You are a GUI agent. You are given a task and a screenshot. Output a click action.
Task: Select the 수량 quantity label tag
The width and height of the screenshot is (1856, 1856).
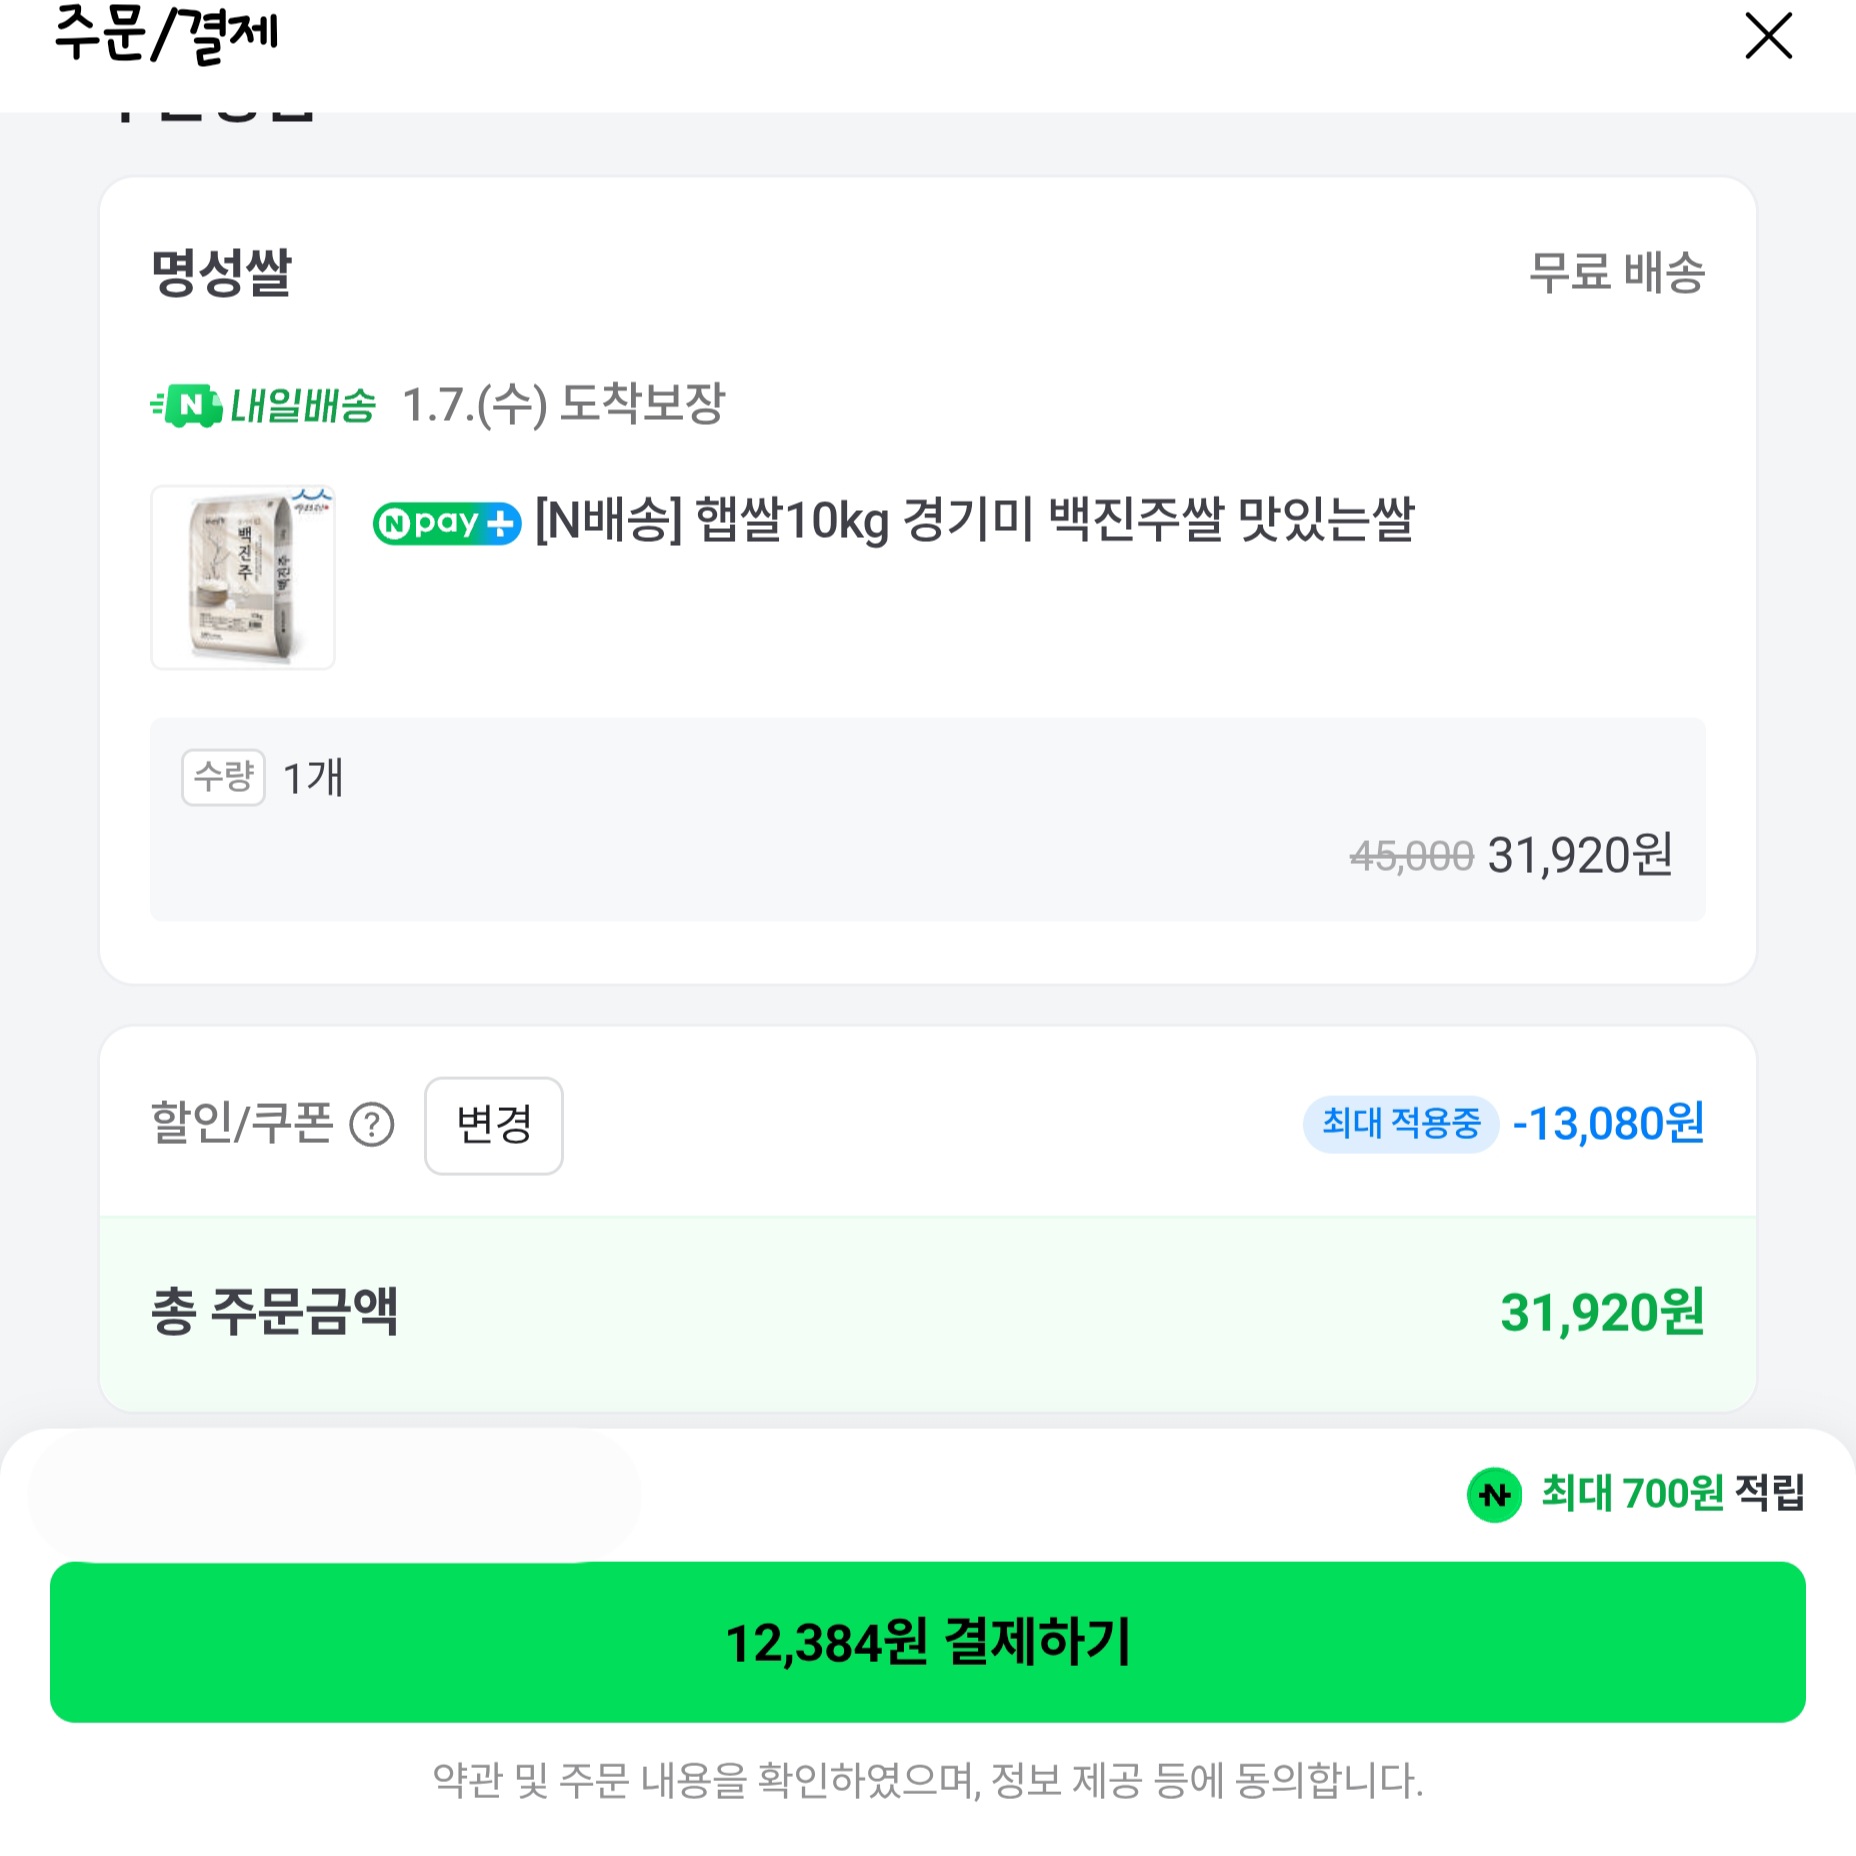[x=223, y=777]
